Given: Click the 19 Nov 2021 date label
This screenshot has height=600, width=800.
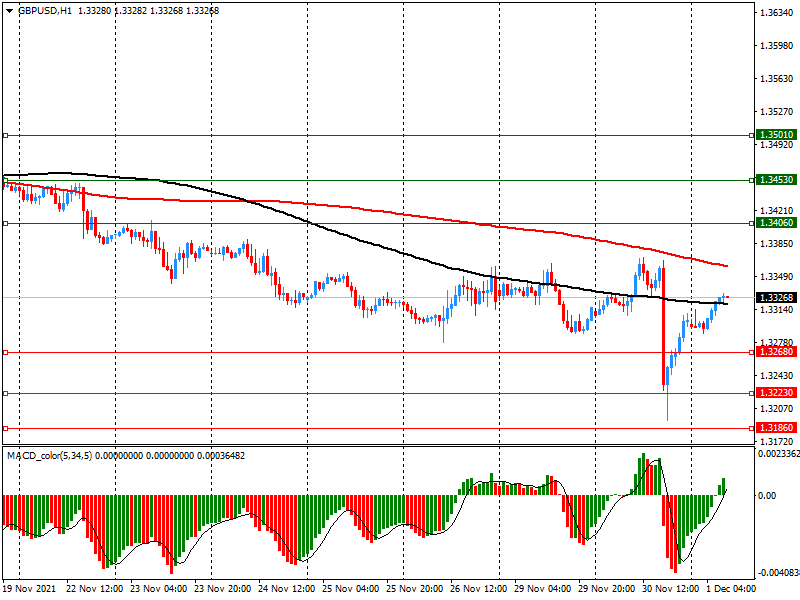Looking at the screenshot, I should (x=29, y=589).
